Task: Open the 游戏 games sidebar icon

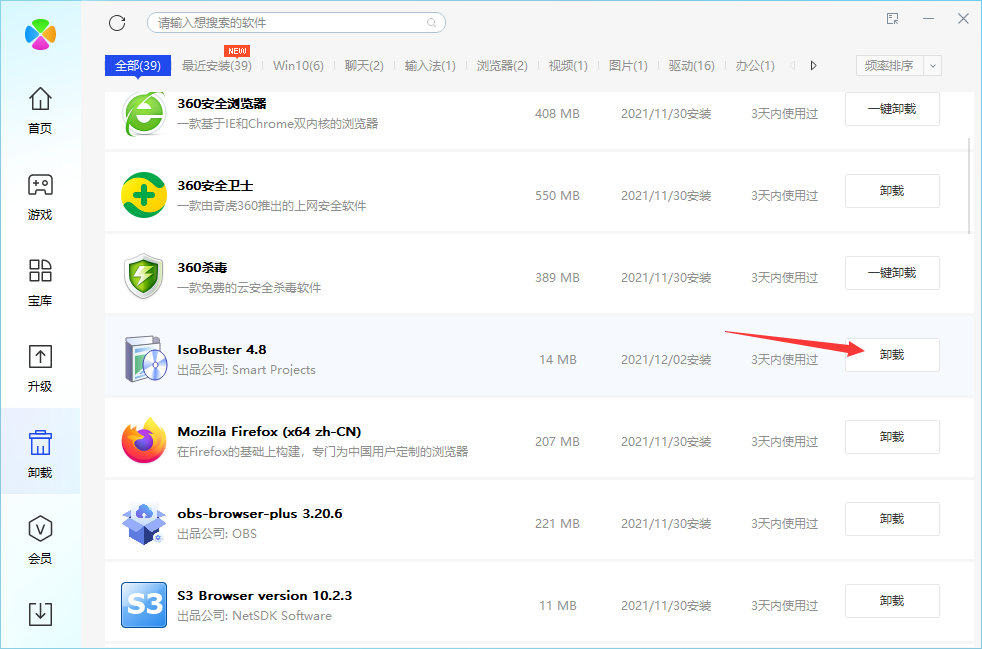Action: 40,196
